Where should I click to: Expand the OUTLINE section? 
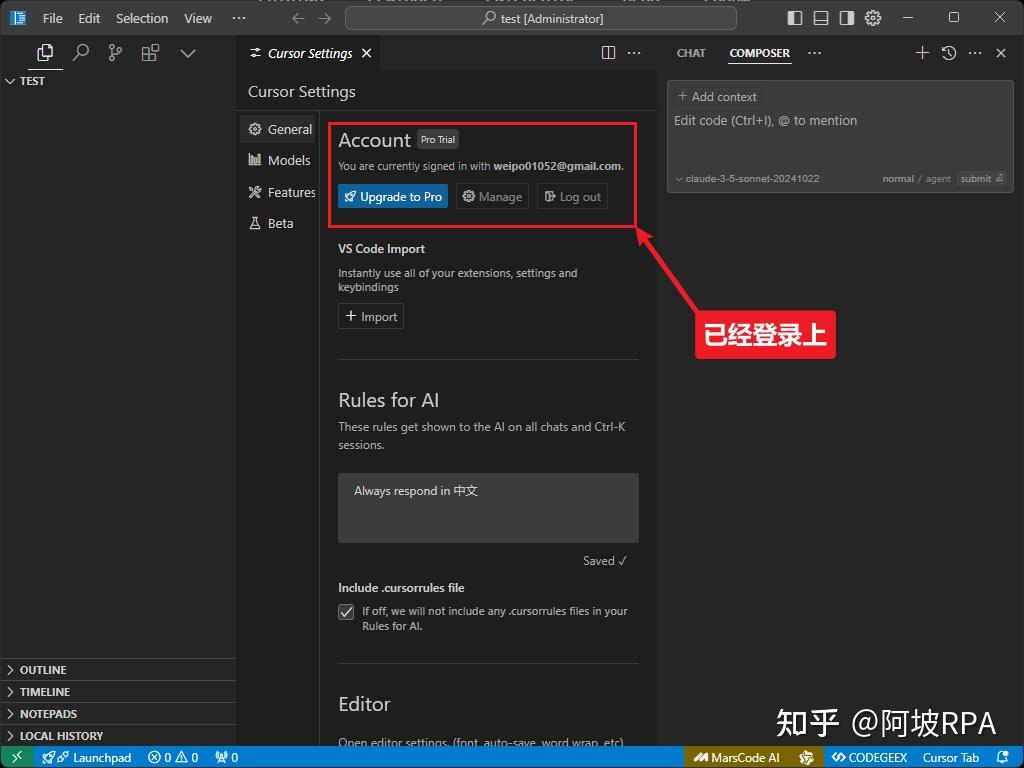coord(43,670)
